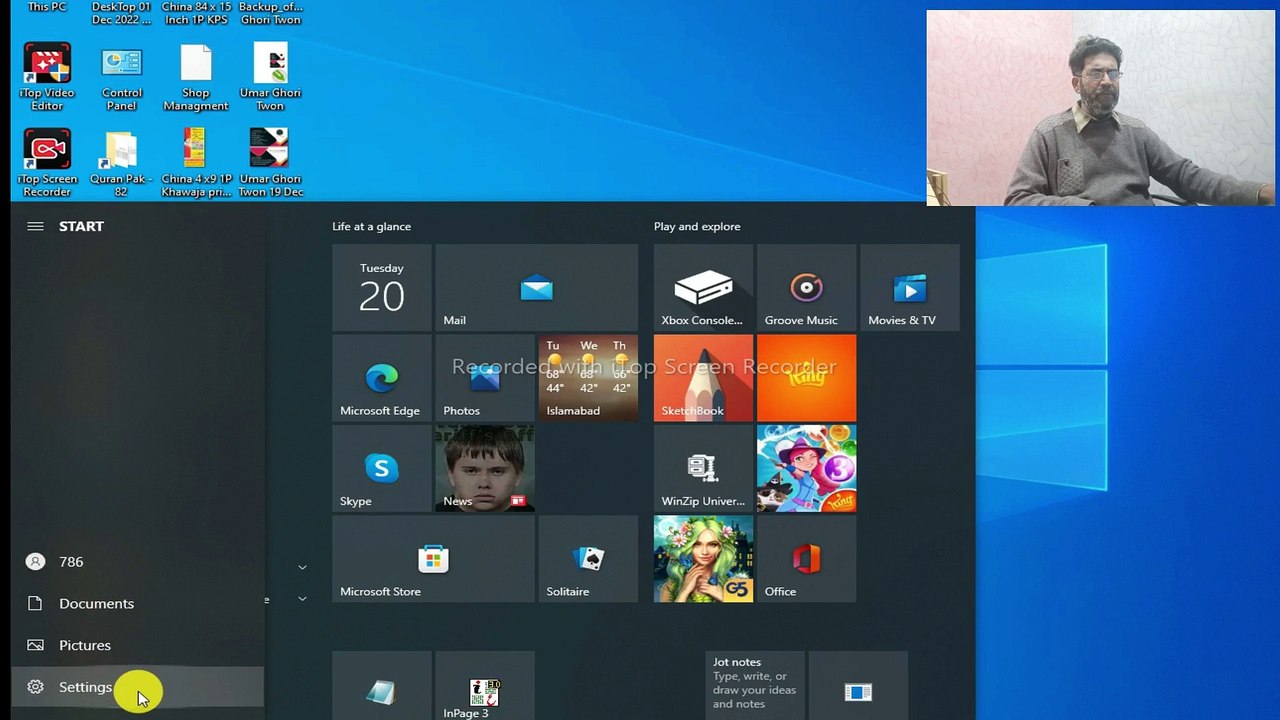Viewport: 1280px width, 720px height.
Task: Open the Control Panel desktop shortcut
Action: 122,77
